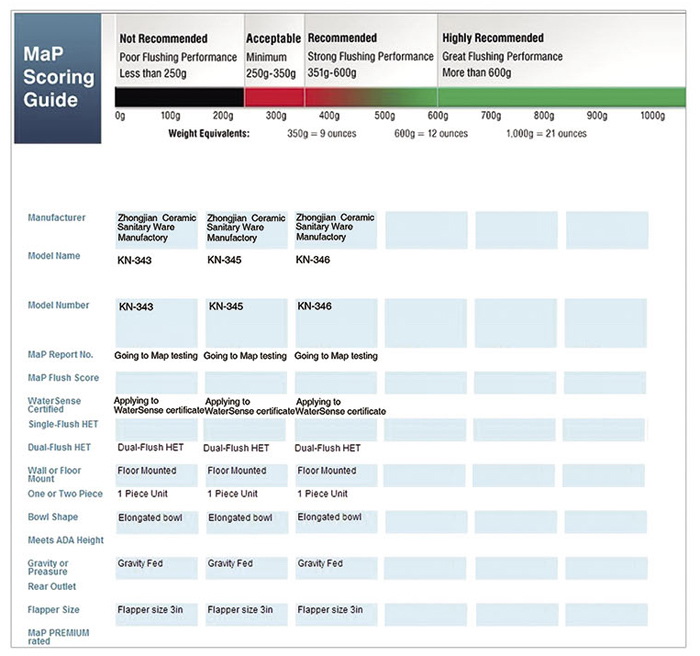This screenshot has height=656, width=700.
Task: Click the '351g-600g' range text
Action: point(332,72)
